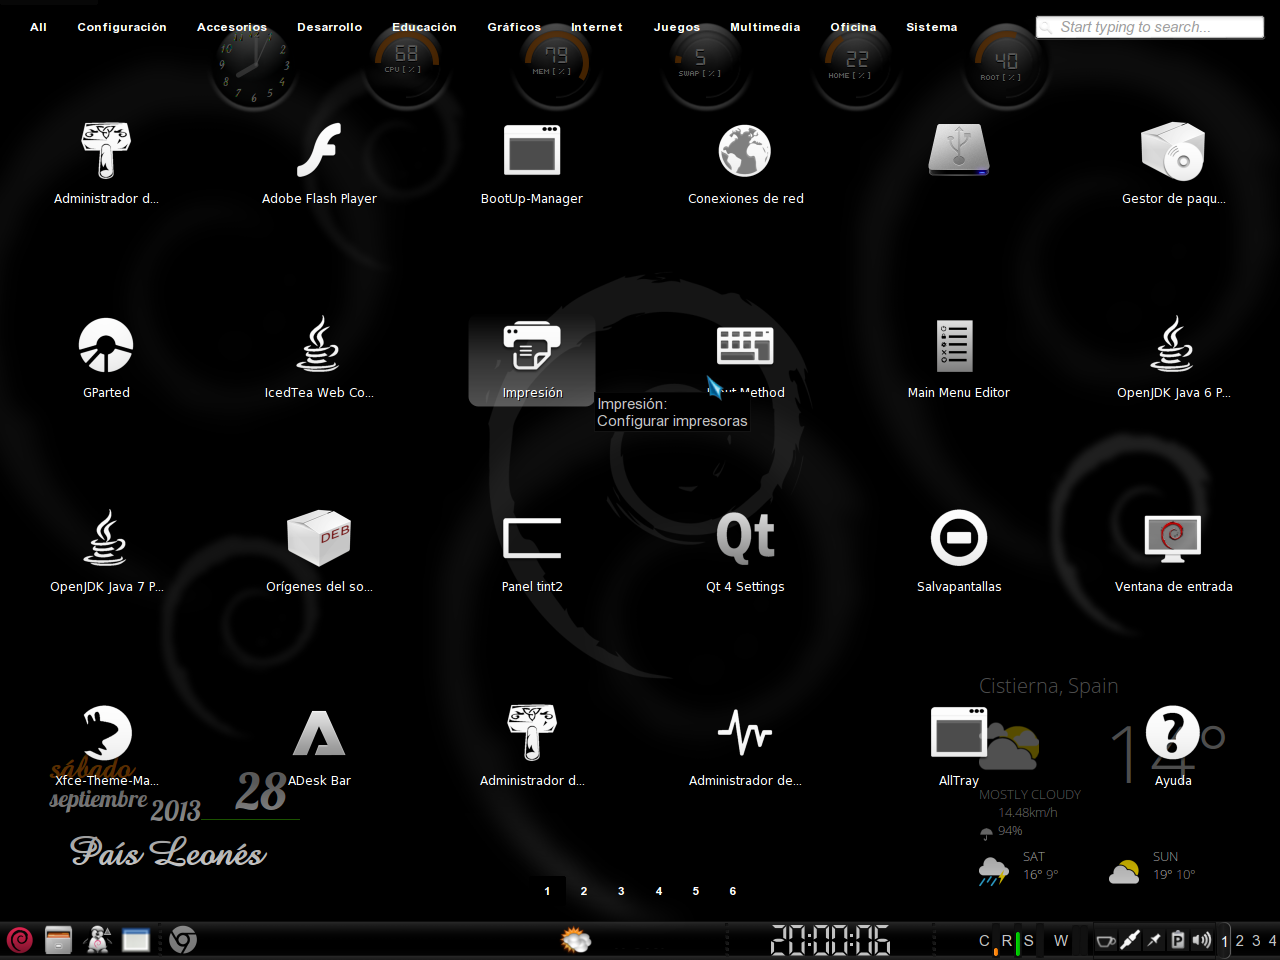1280x960 pixels.
Task: Open the Debian swirl menu in taskbar
Action: (x=20, y=940)
